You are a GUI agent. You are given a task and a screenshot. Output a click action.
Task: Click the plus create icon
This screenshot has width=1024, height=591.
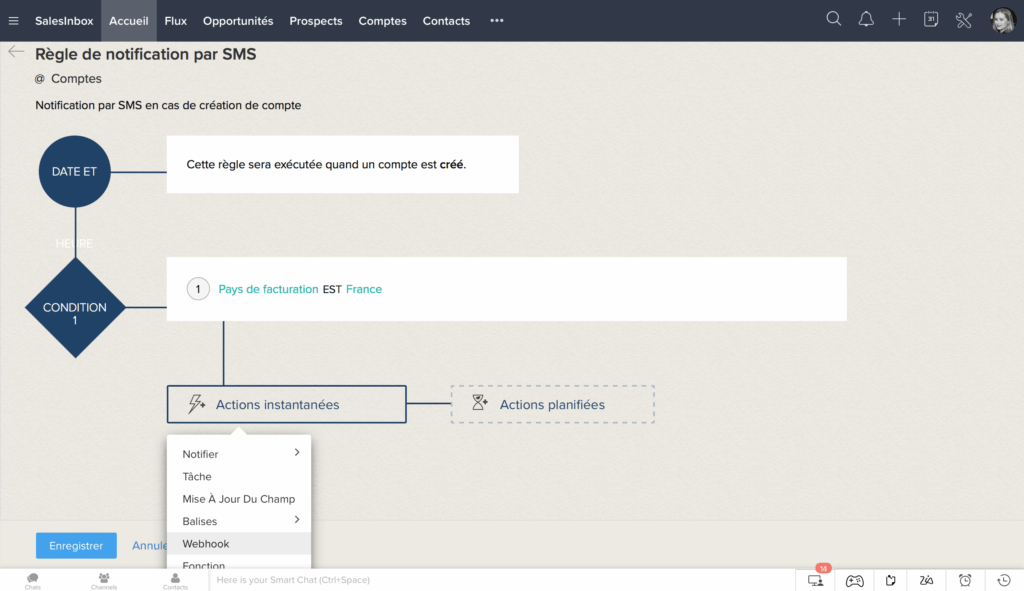tap(899, 19)
